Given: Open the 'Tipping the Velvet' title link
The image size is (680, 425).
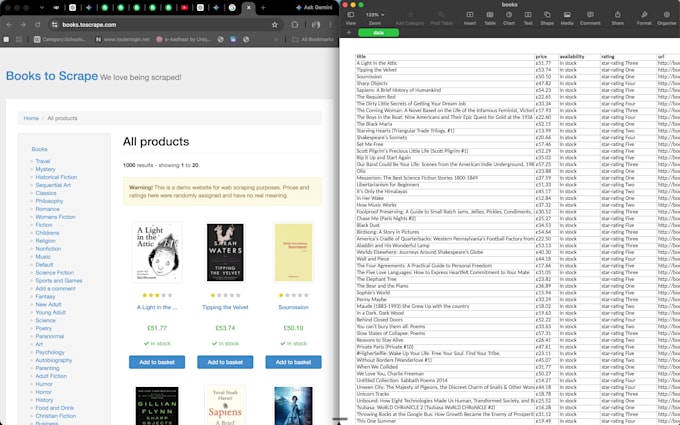Looking at the screenshot, I should pyautogui.click(x=225, y=307).
